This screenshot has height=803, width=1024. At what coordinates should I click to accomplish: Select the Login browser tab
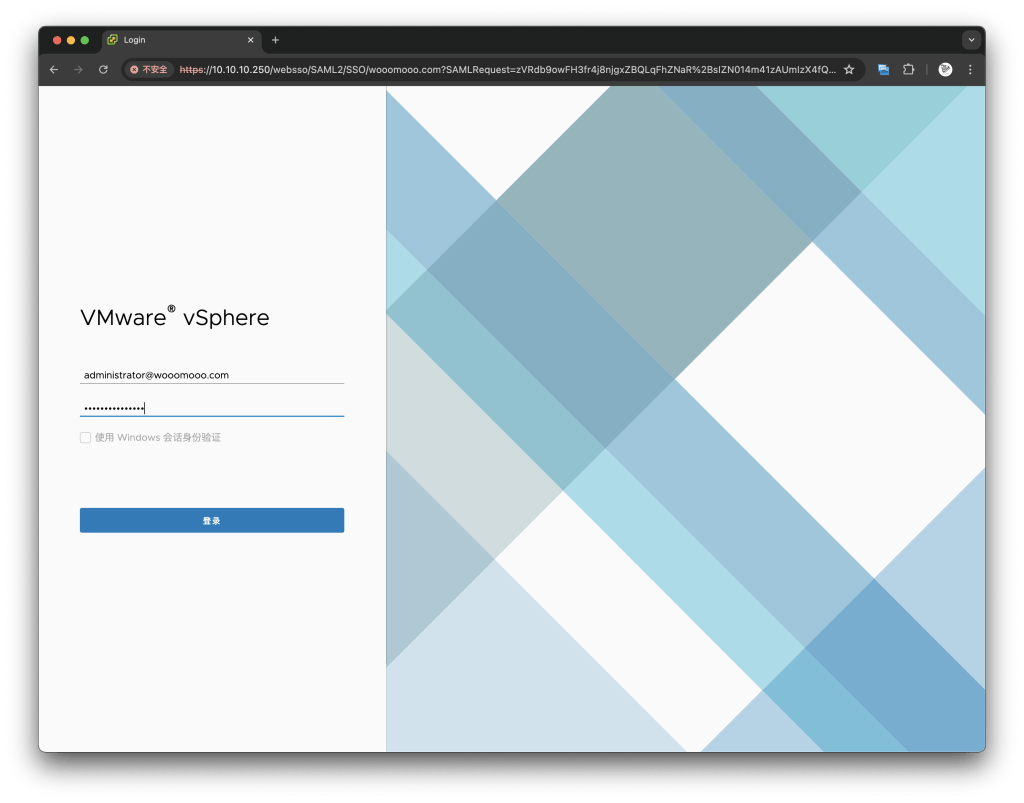click(182, 40)
